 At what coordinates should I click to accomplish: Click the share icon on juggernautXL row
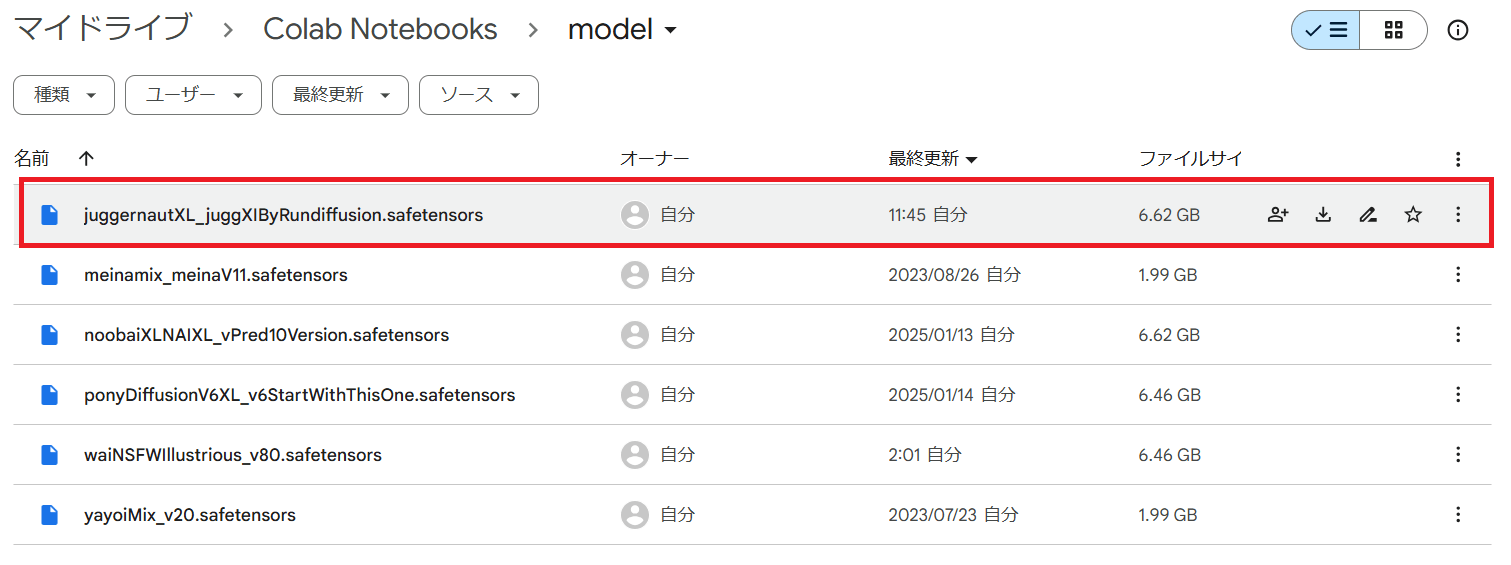pos(1277,214)
